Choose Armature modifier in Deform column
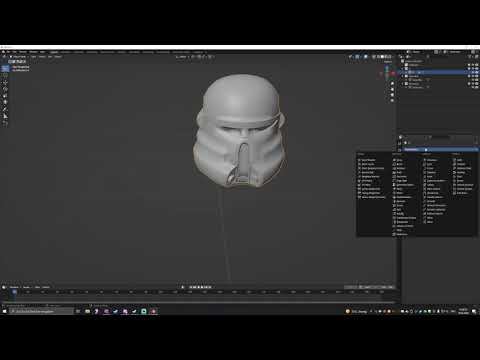The height and width of the screenshot is (360, 480). (431, 160)
